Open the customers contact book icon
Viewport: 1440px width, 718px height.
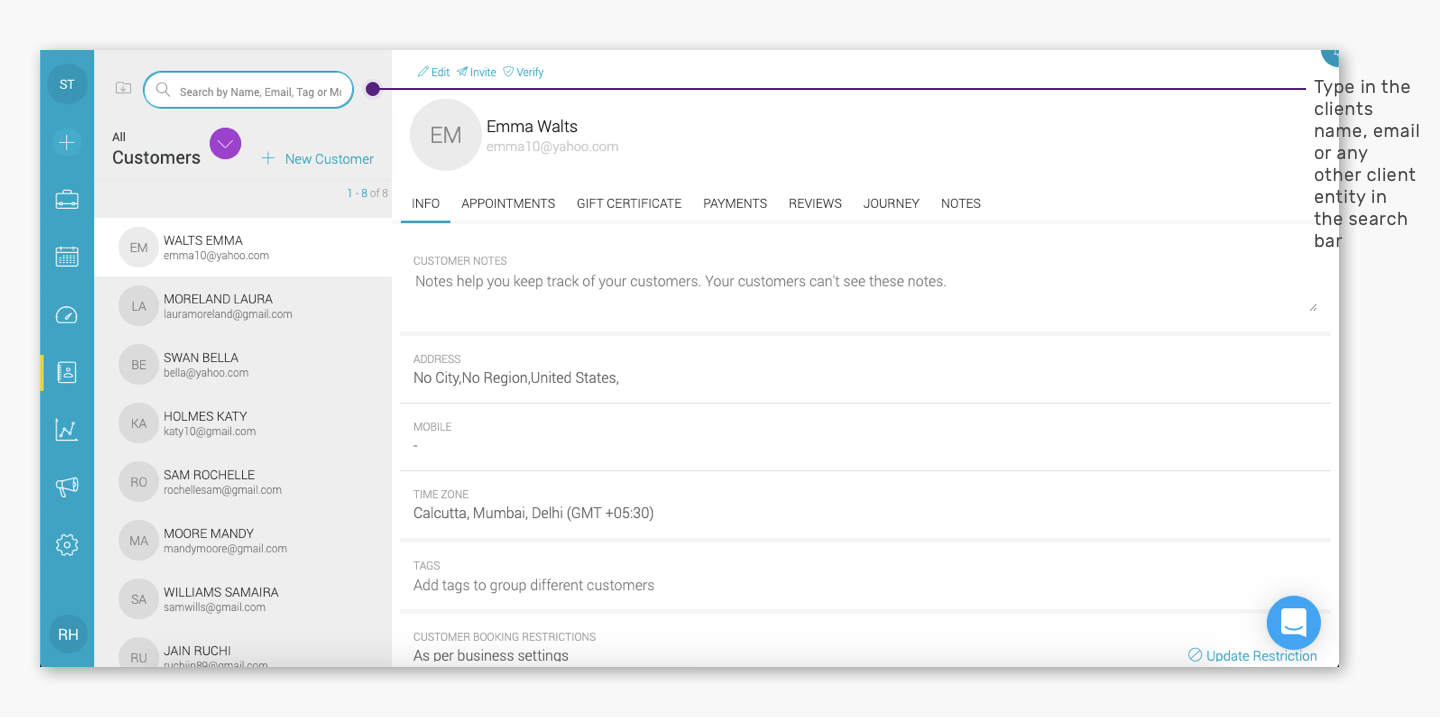(x=67, y=373)
